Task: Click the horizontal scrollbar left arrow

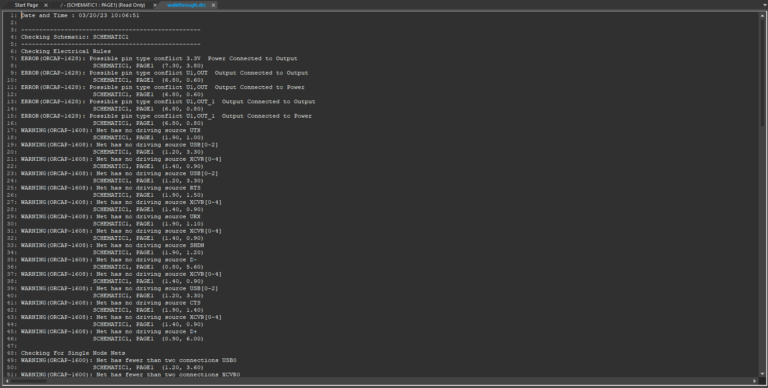Action: (7, 381)
